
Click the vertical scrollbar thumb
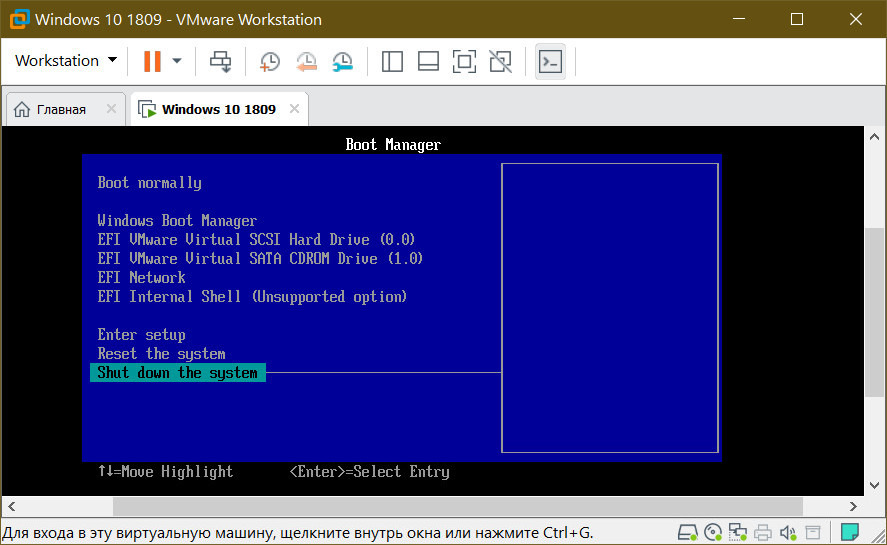[874, 312]
